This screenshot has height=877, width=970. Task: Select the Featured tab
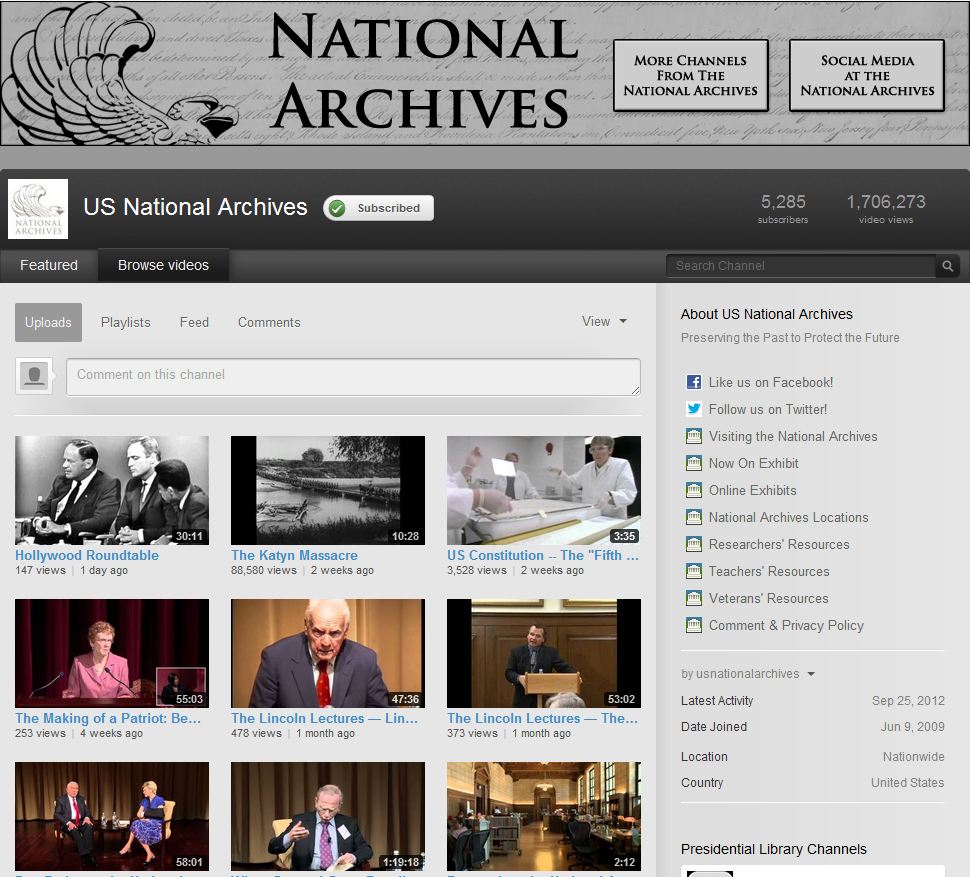coord(49,265)
